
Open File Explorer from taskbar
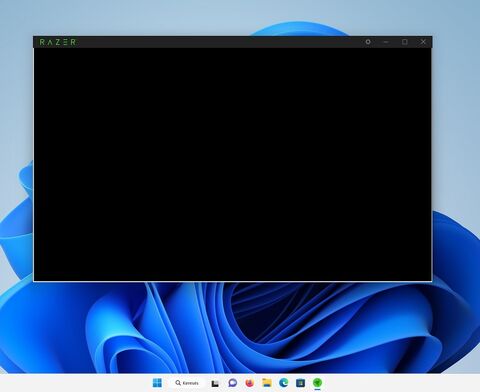(x=266, y=383)
